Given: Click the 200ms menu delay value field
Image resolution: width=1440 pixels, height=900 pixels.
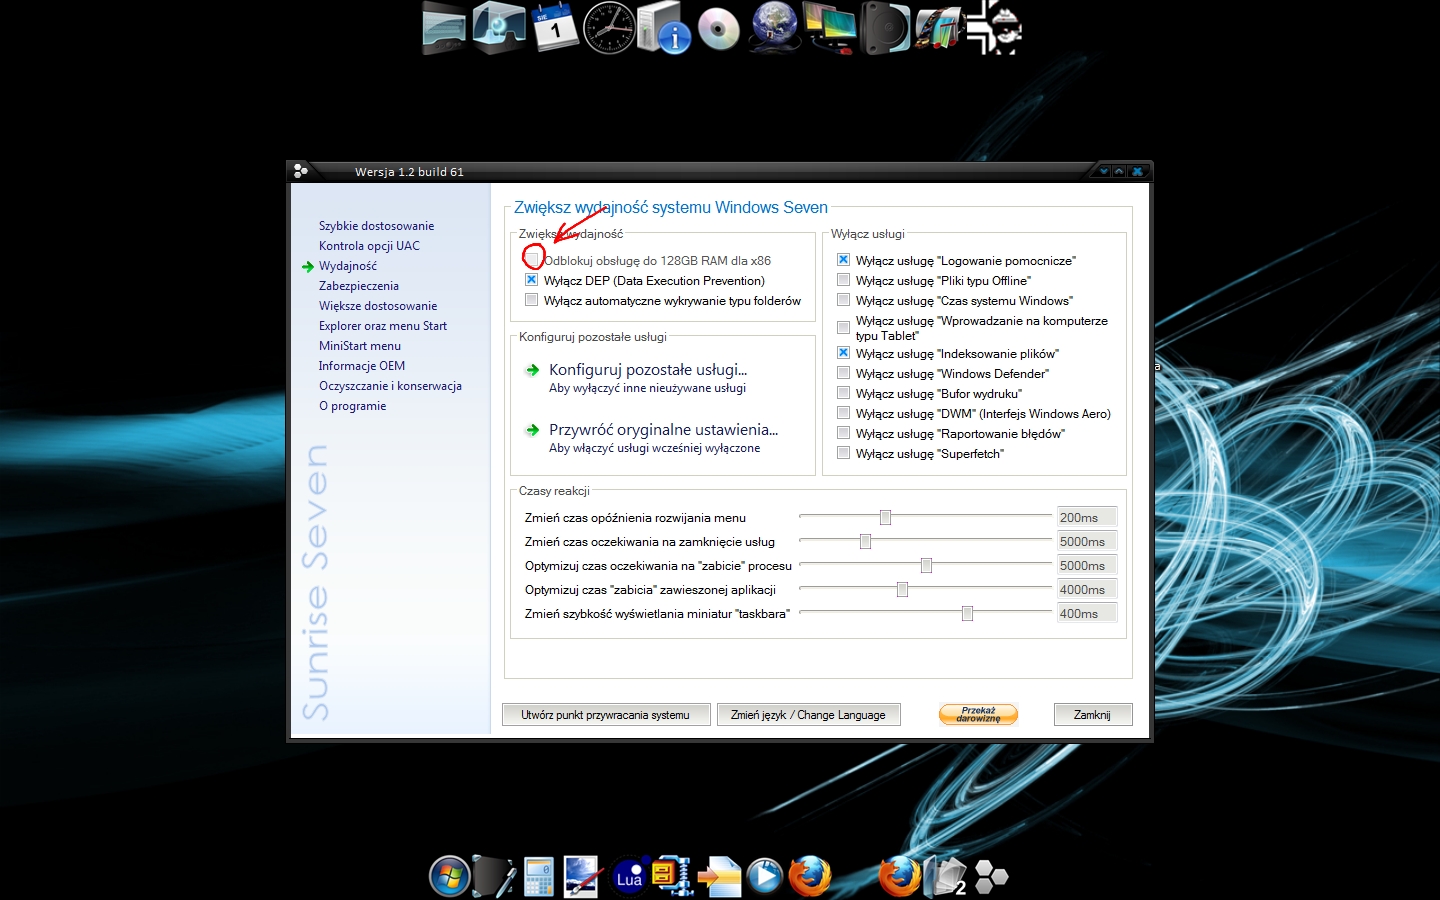Looking at the screenshot, I should point(1087,517).
